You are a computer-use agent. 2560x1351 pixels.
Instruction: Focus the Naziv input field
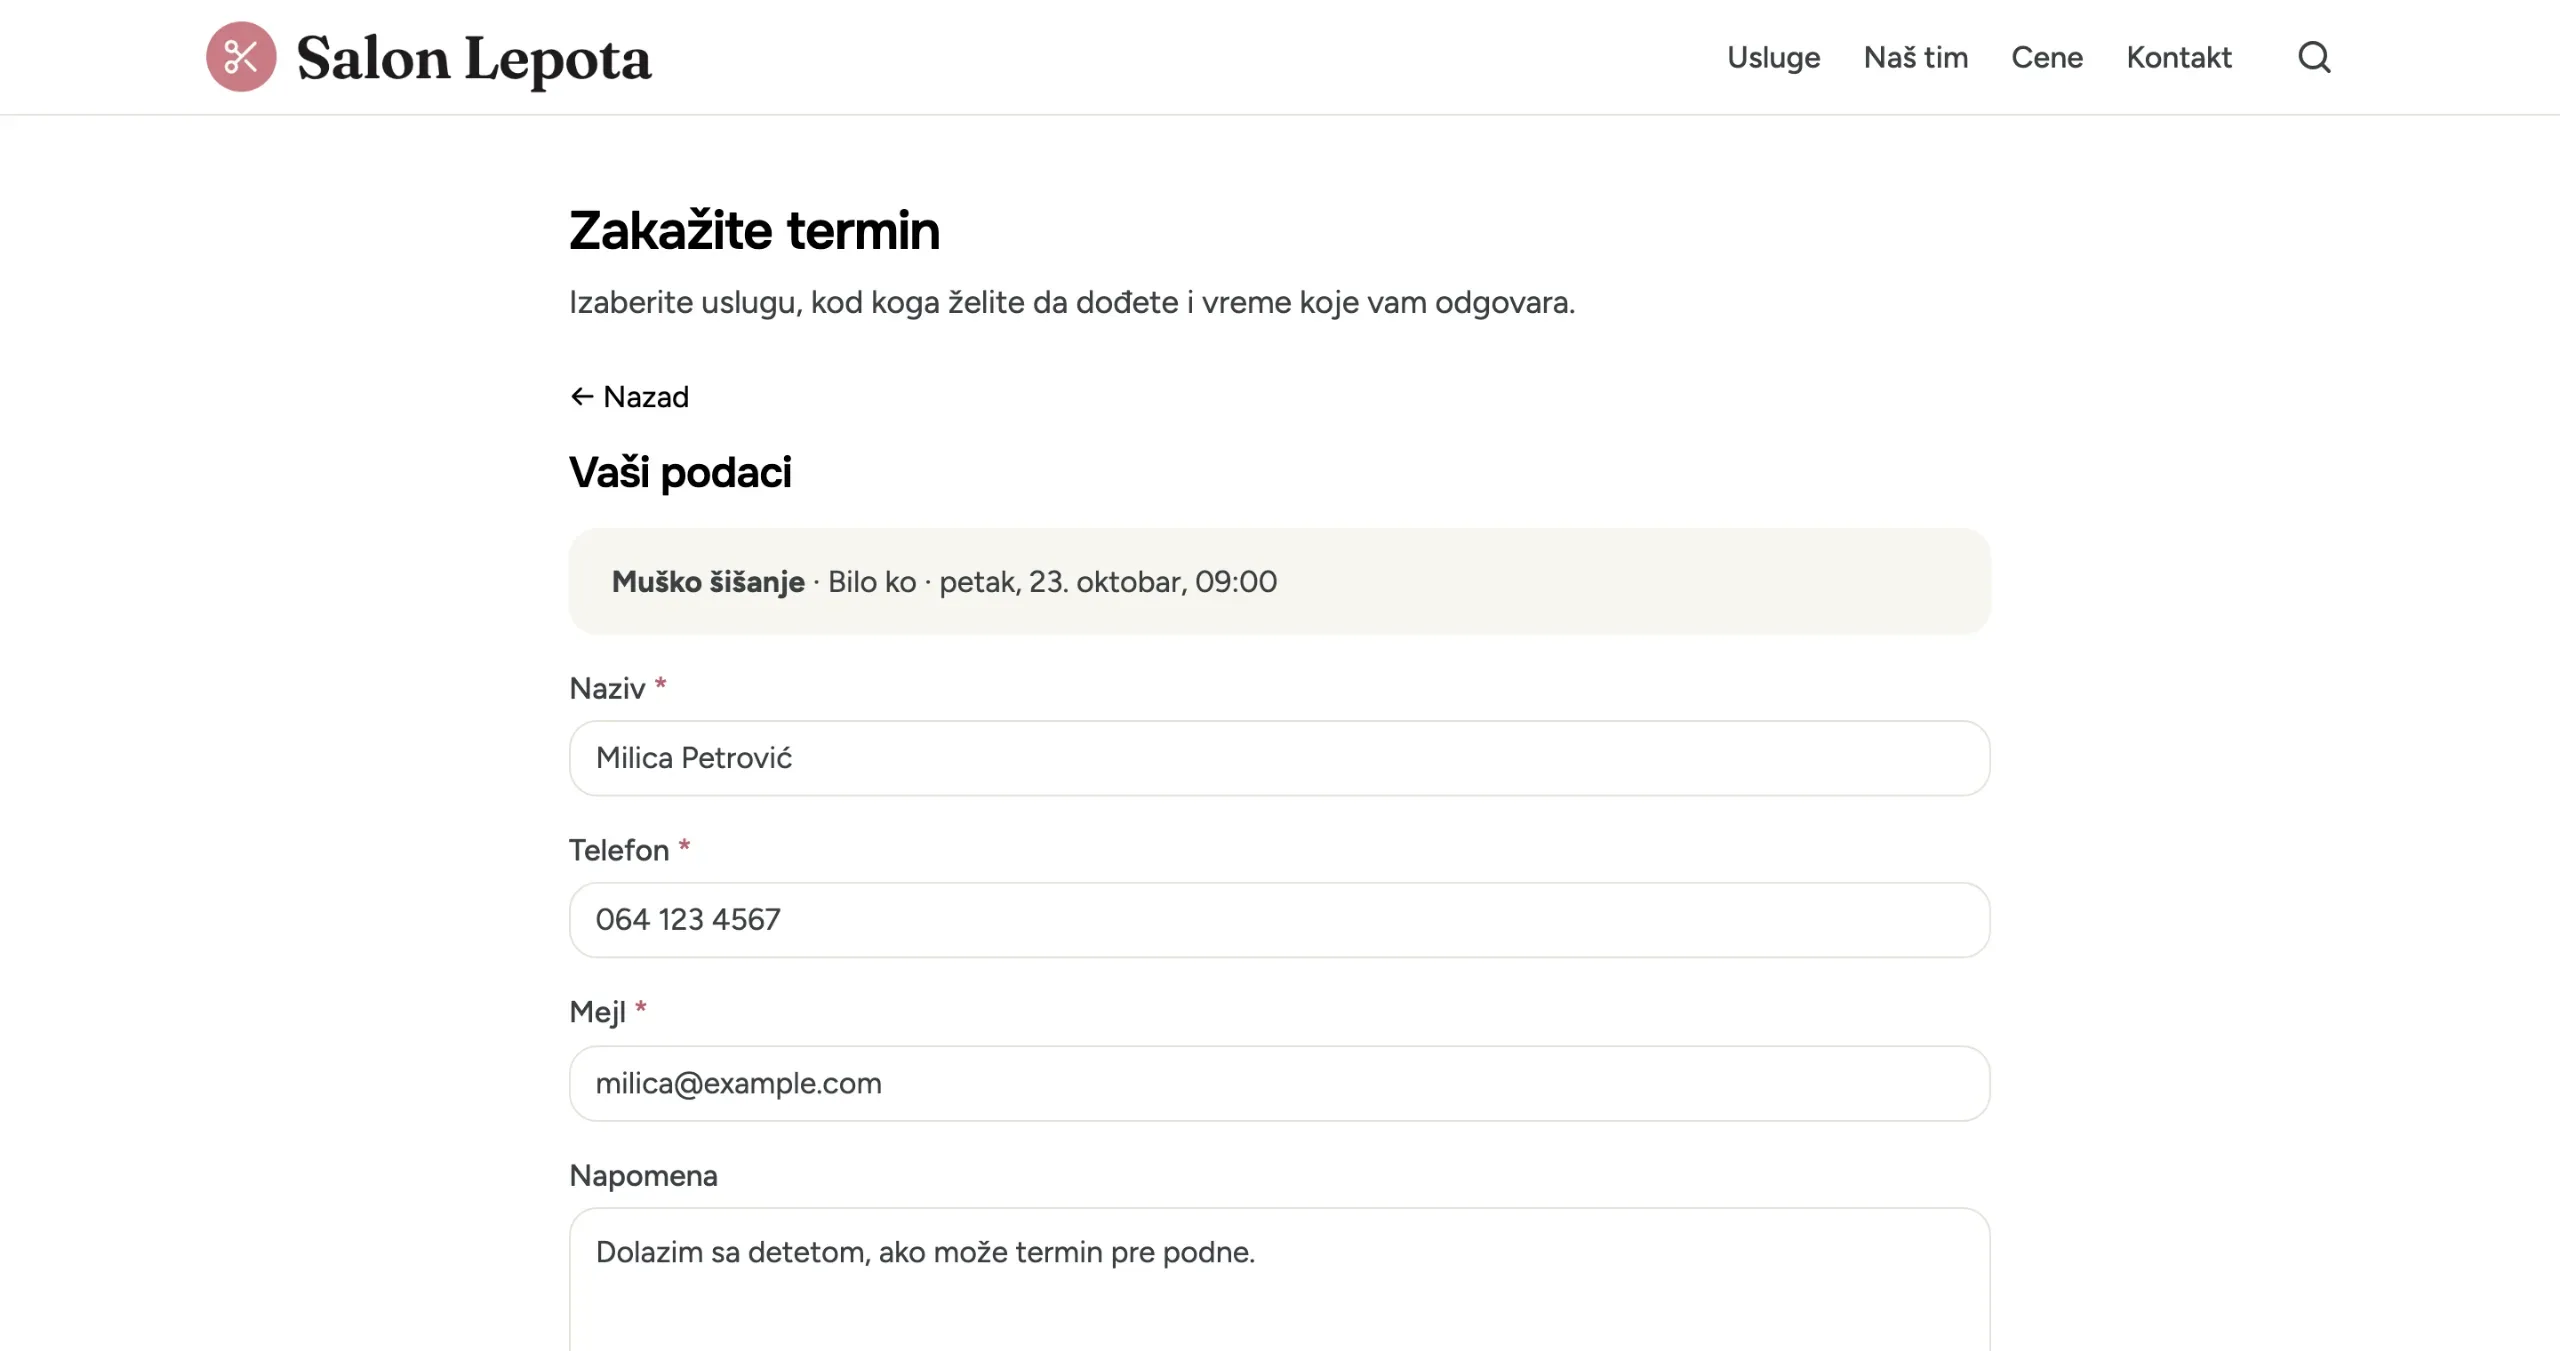tap(1279, 758)
